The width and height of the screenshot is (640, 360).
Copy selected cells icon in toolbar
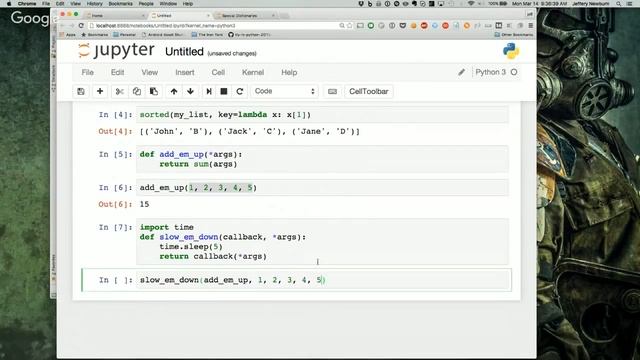tap(137, 91)
